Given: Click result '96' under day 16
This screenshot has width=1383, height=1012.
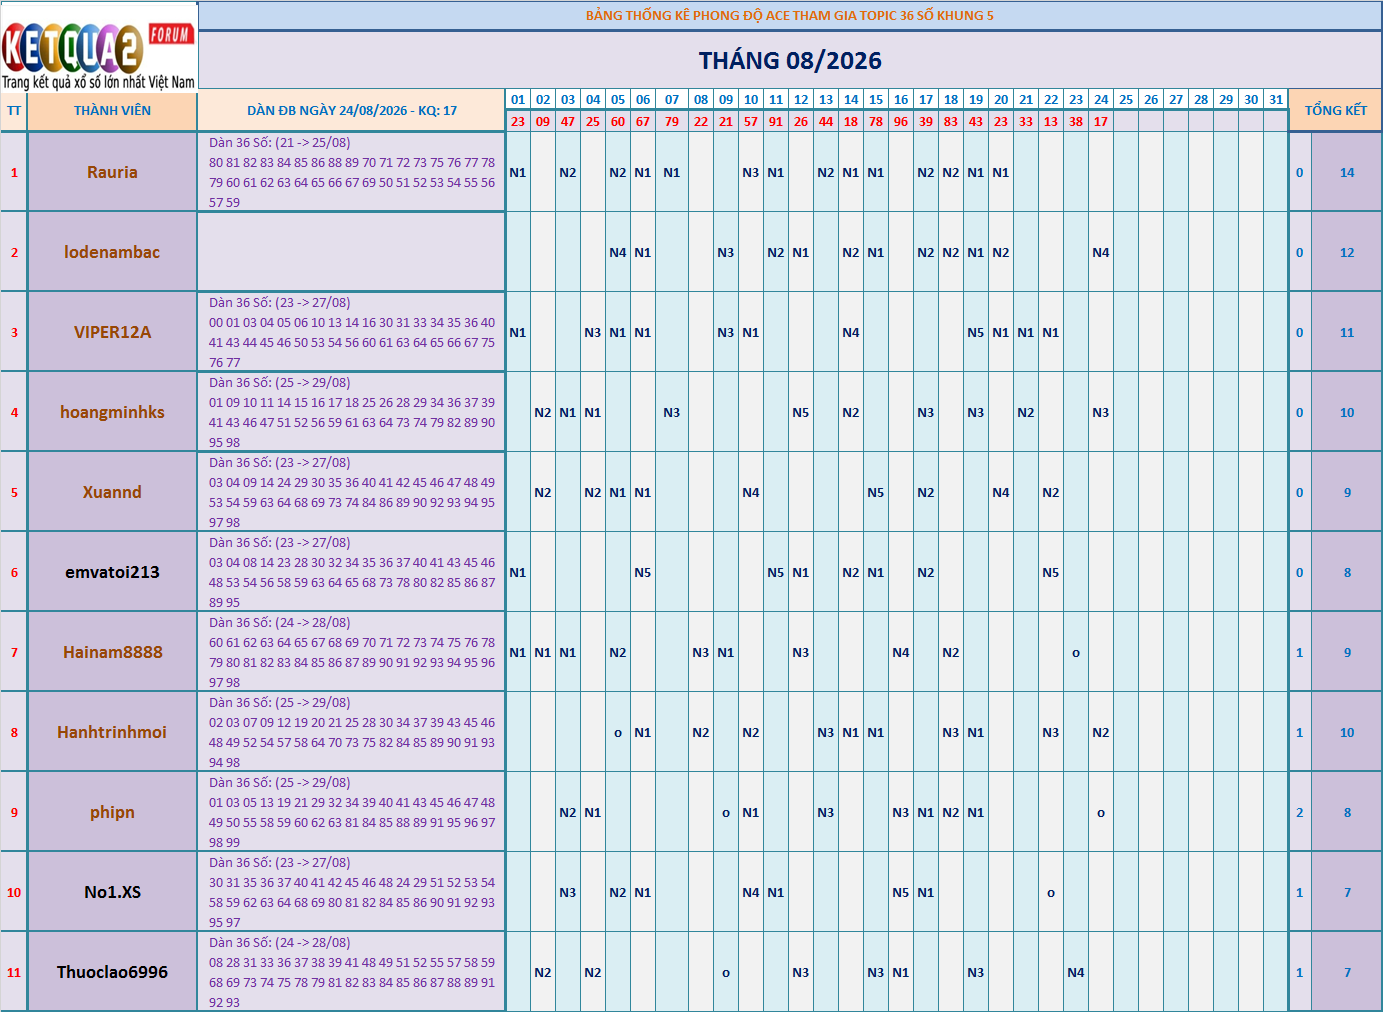Looking at the screenshot, I should 901,121.
